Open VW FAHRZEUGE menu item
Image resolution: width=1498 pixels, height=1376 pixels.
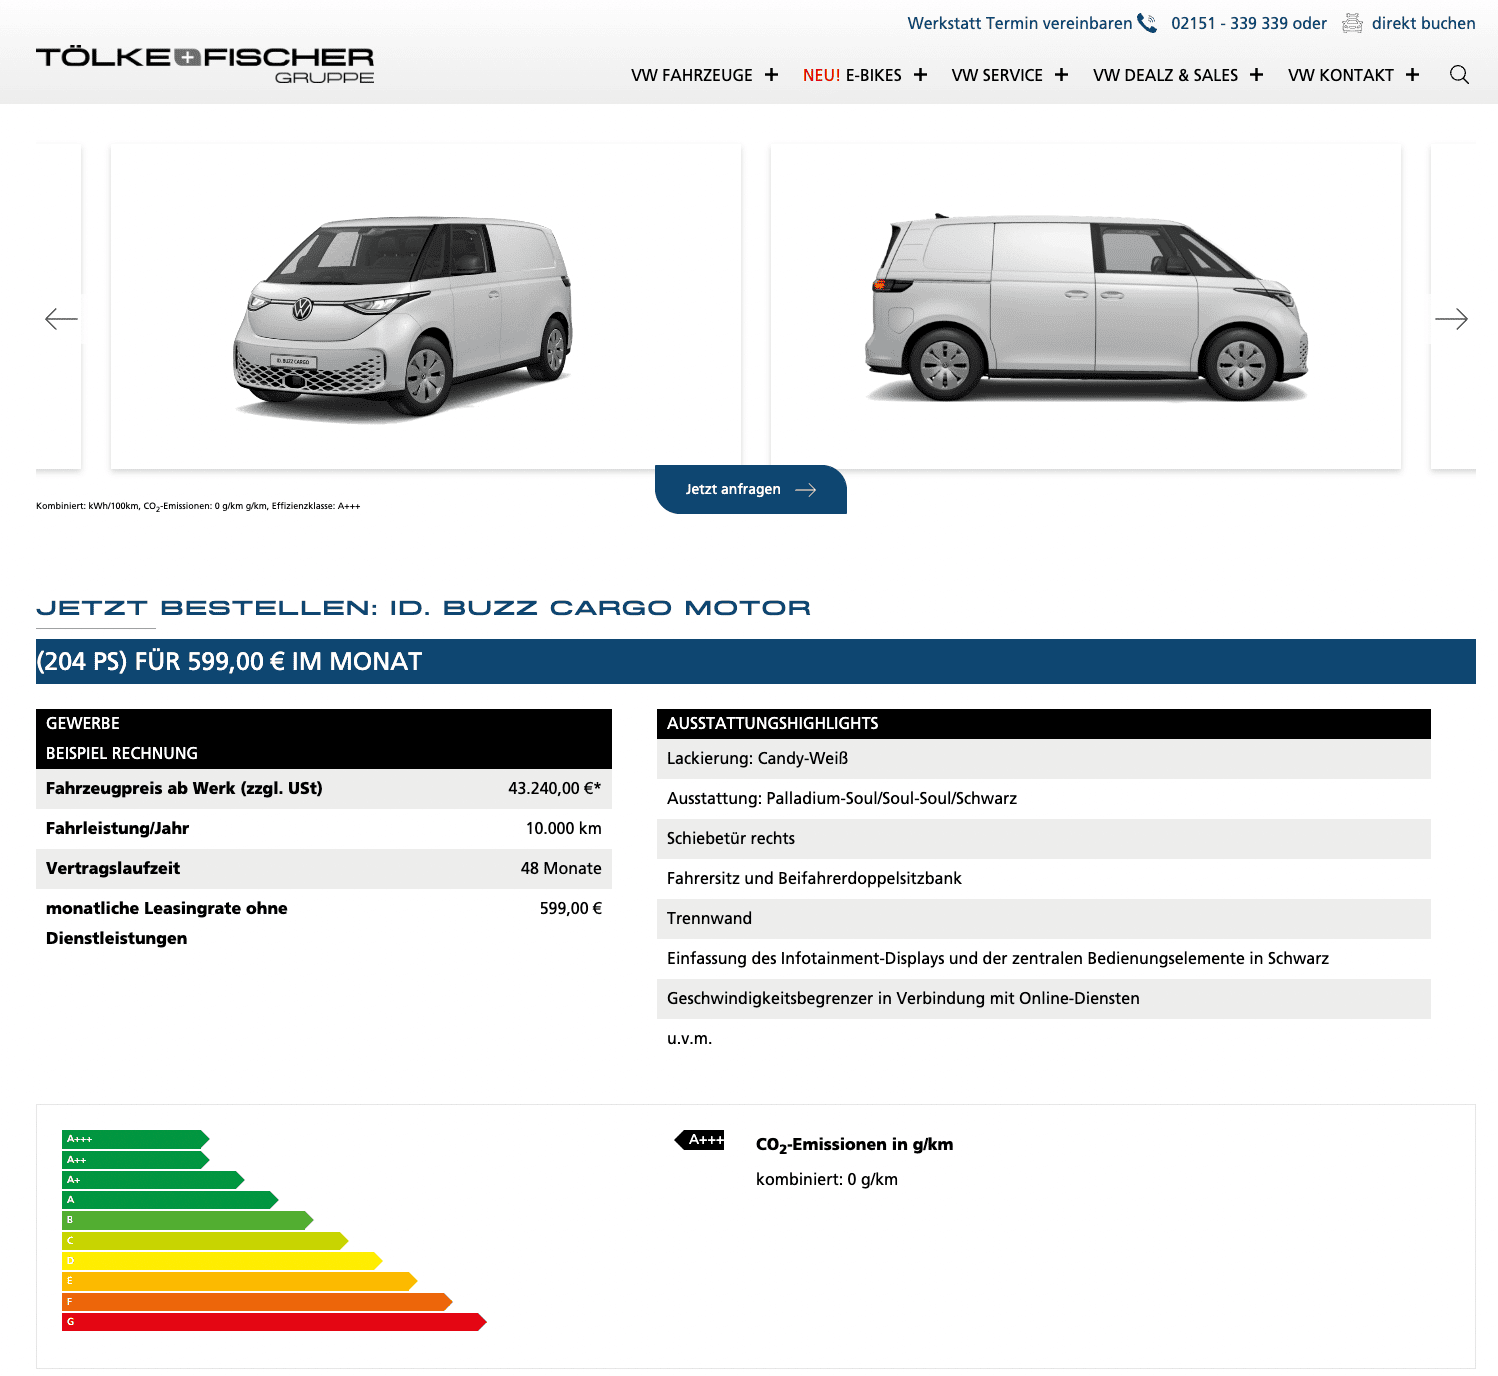692,75
